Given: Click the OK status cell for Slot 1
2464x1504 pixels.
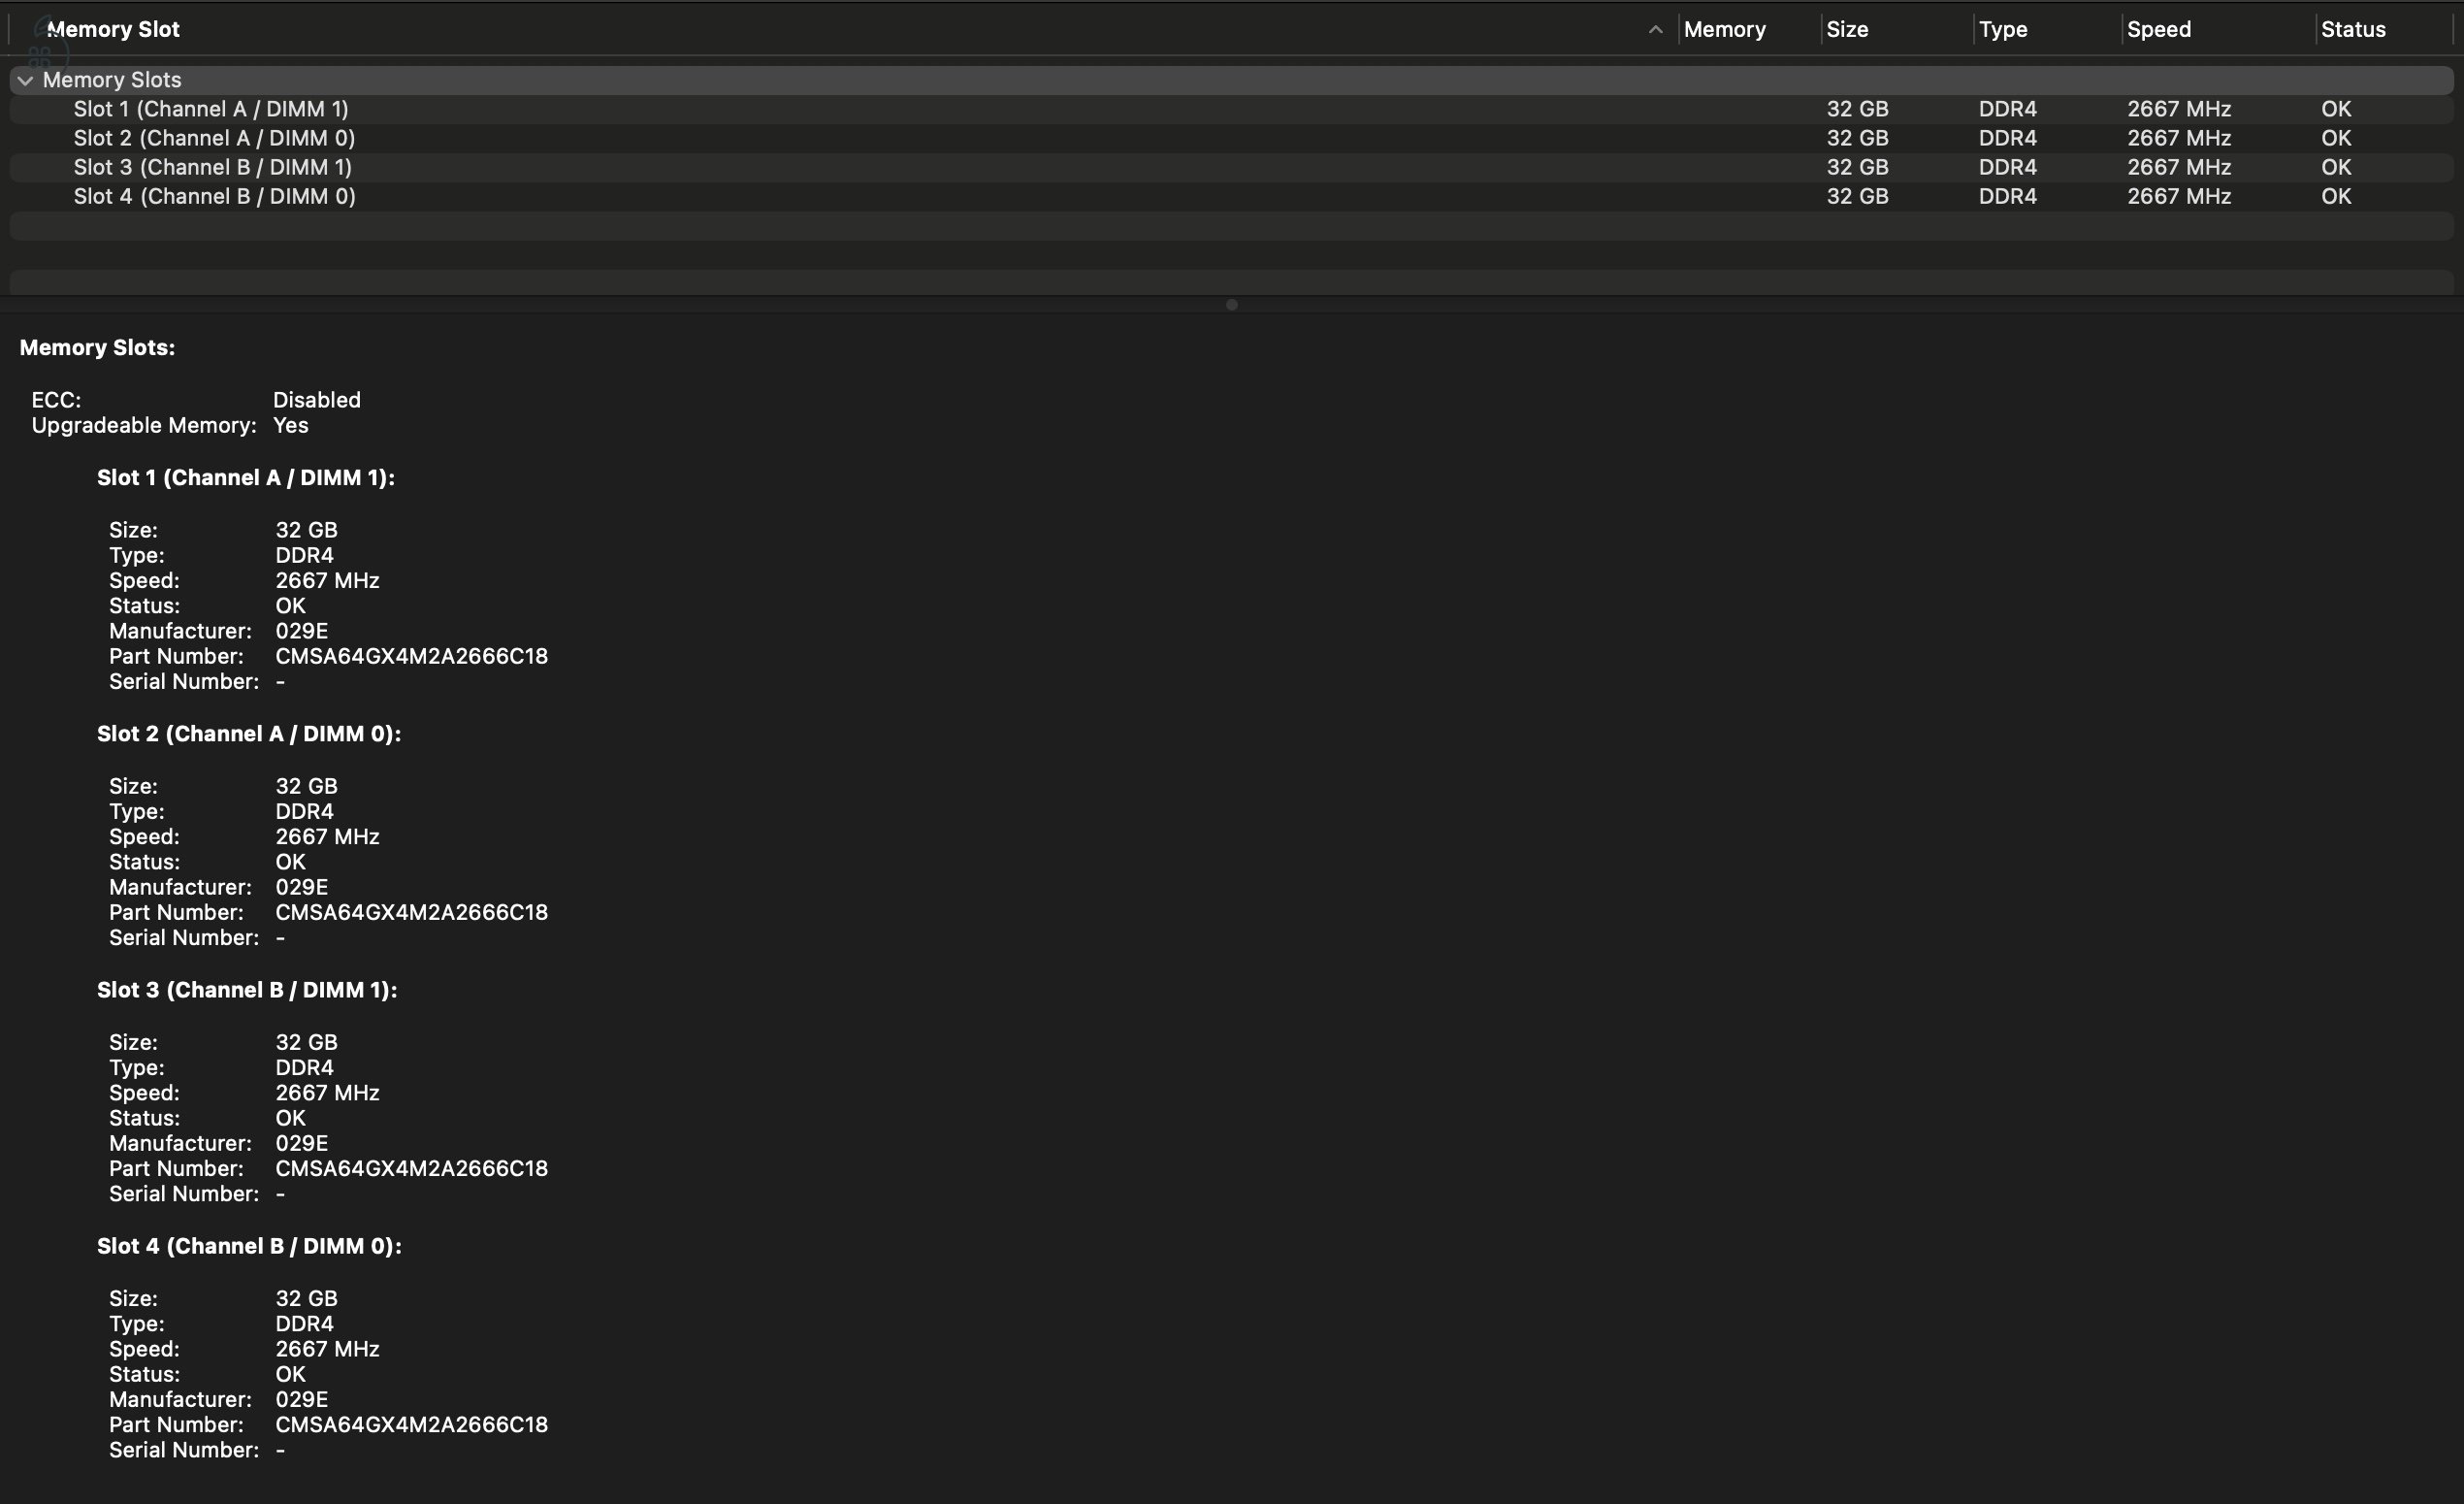Looking at the screenshot, I should [x=2336, y=109].
